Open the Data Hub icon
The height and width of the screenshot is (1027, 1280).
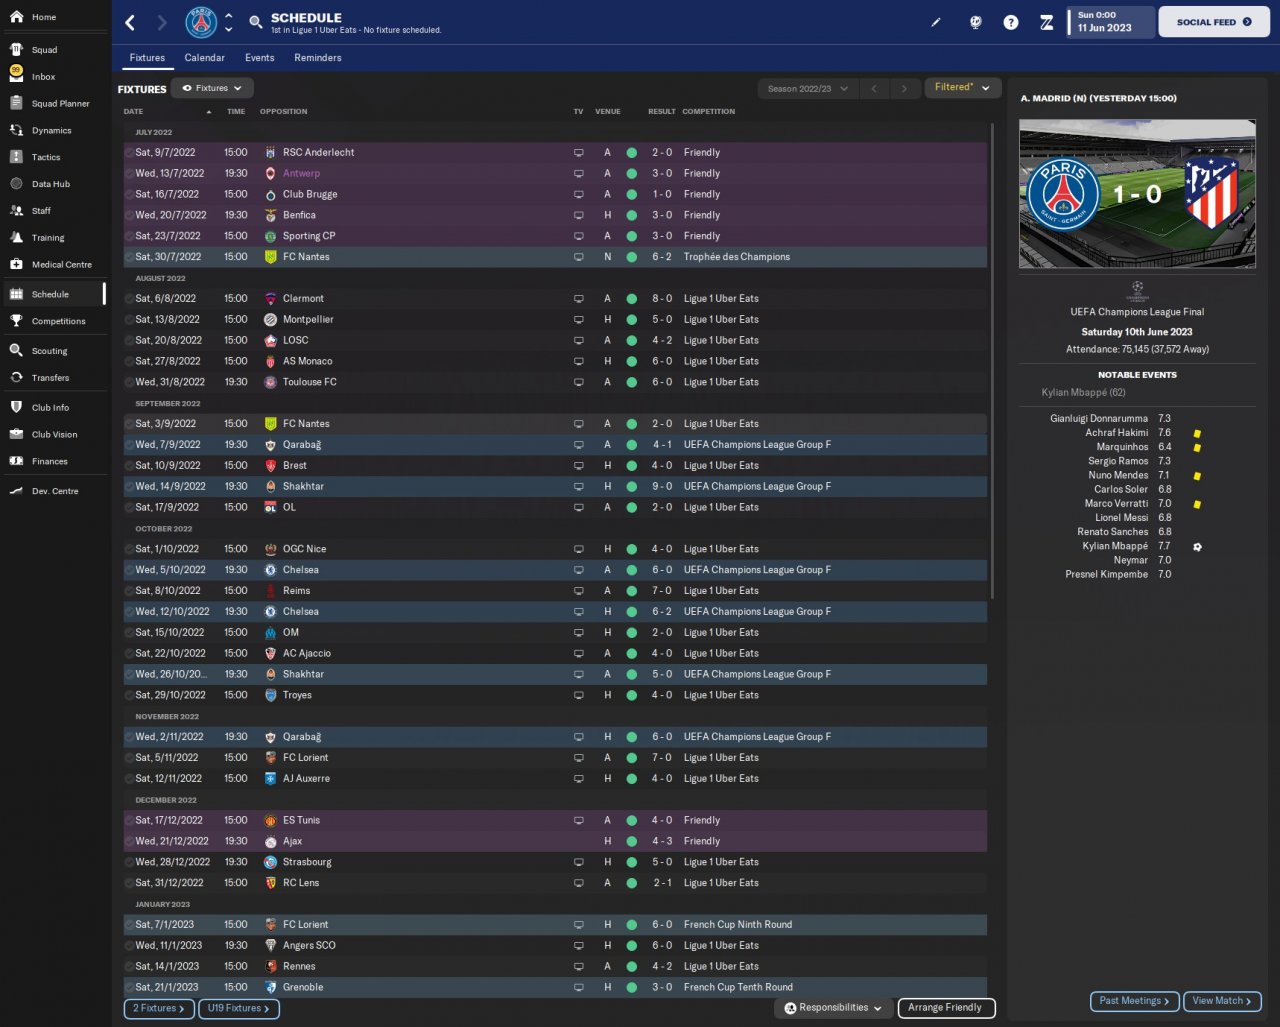(16, 184)
